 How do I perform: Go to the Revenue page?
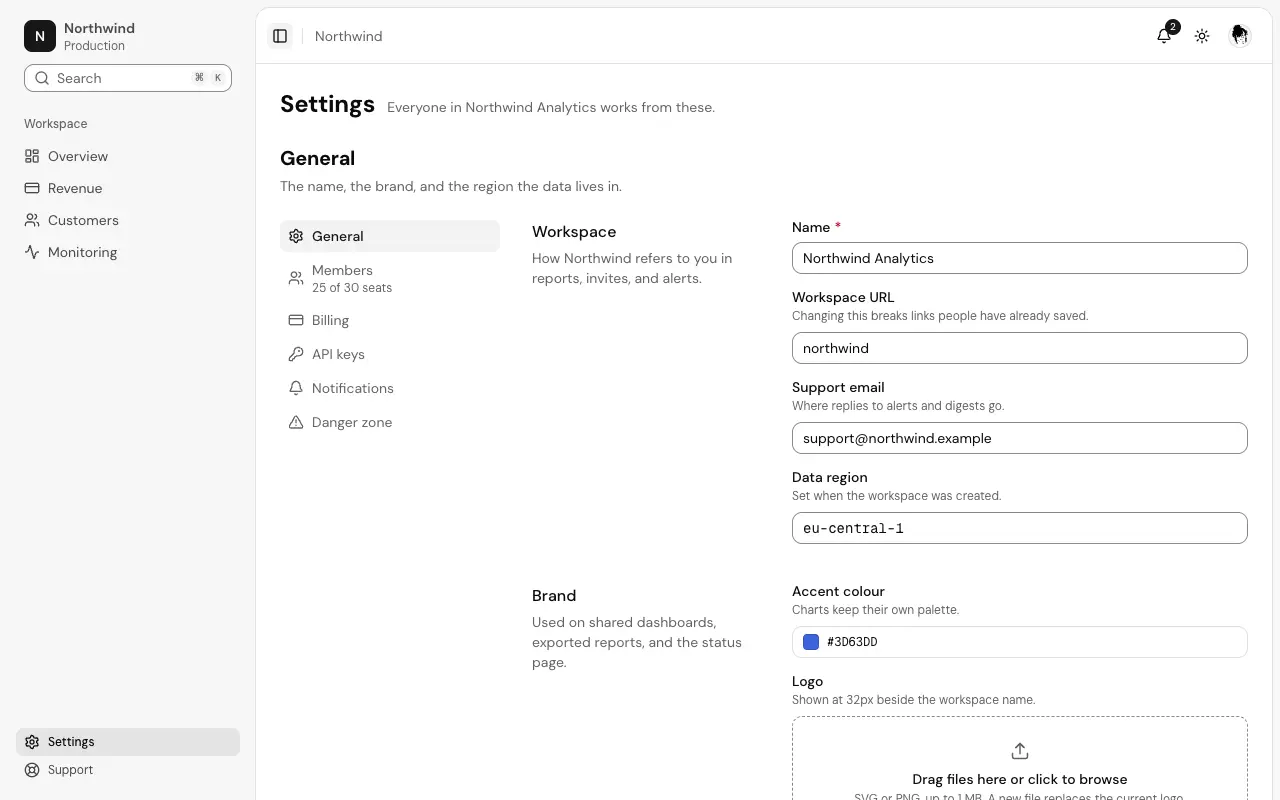pyautogui.click(x=128, y=188)
